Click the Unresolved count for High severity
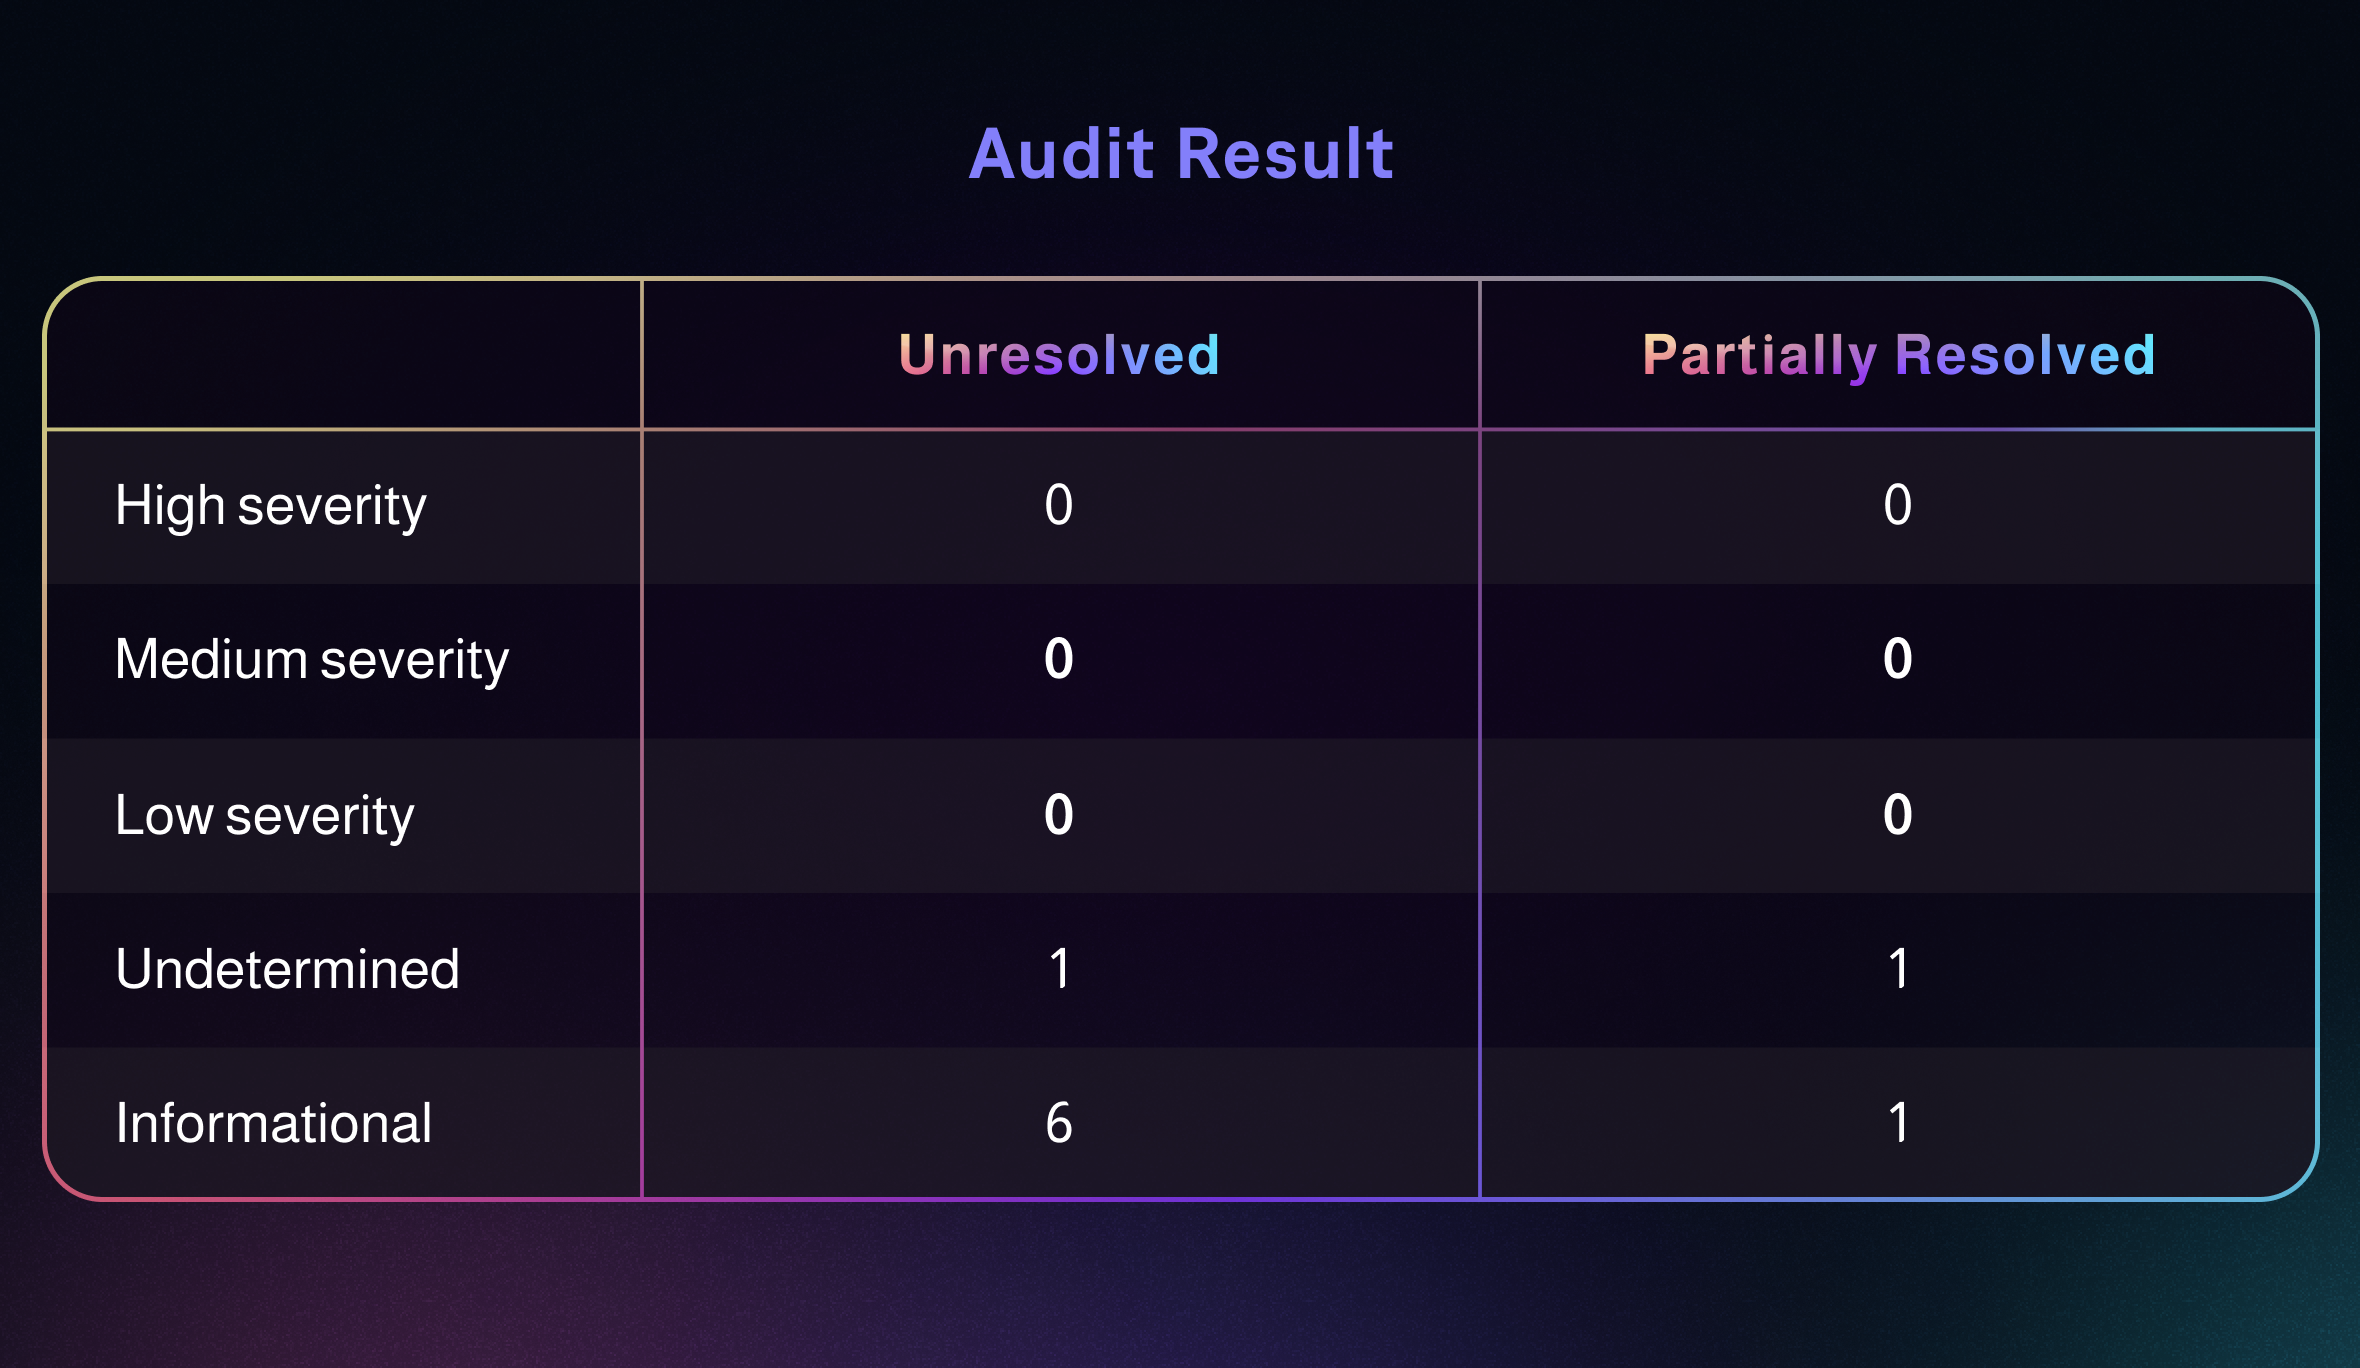This screenshot has width=2360, height=1368. [x=1059, y=505]
